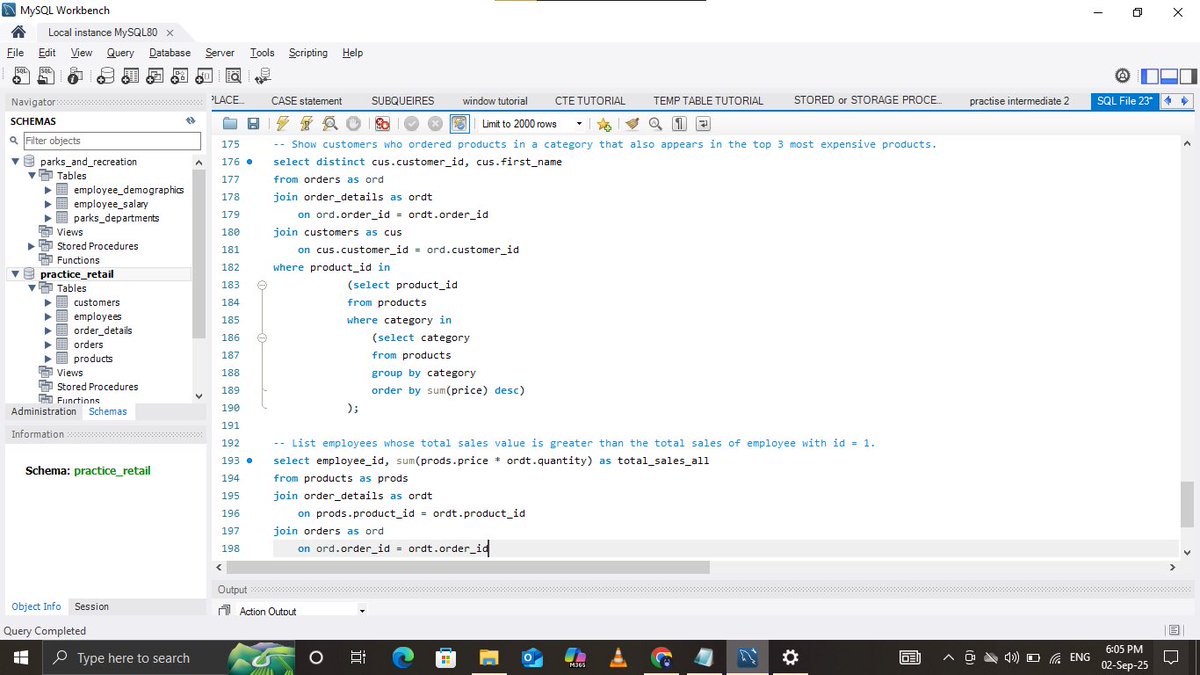This screenshot has height=675, width=1200.
Task: Open the SQL snippets panel star icon
Action: (603, 123)
